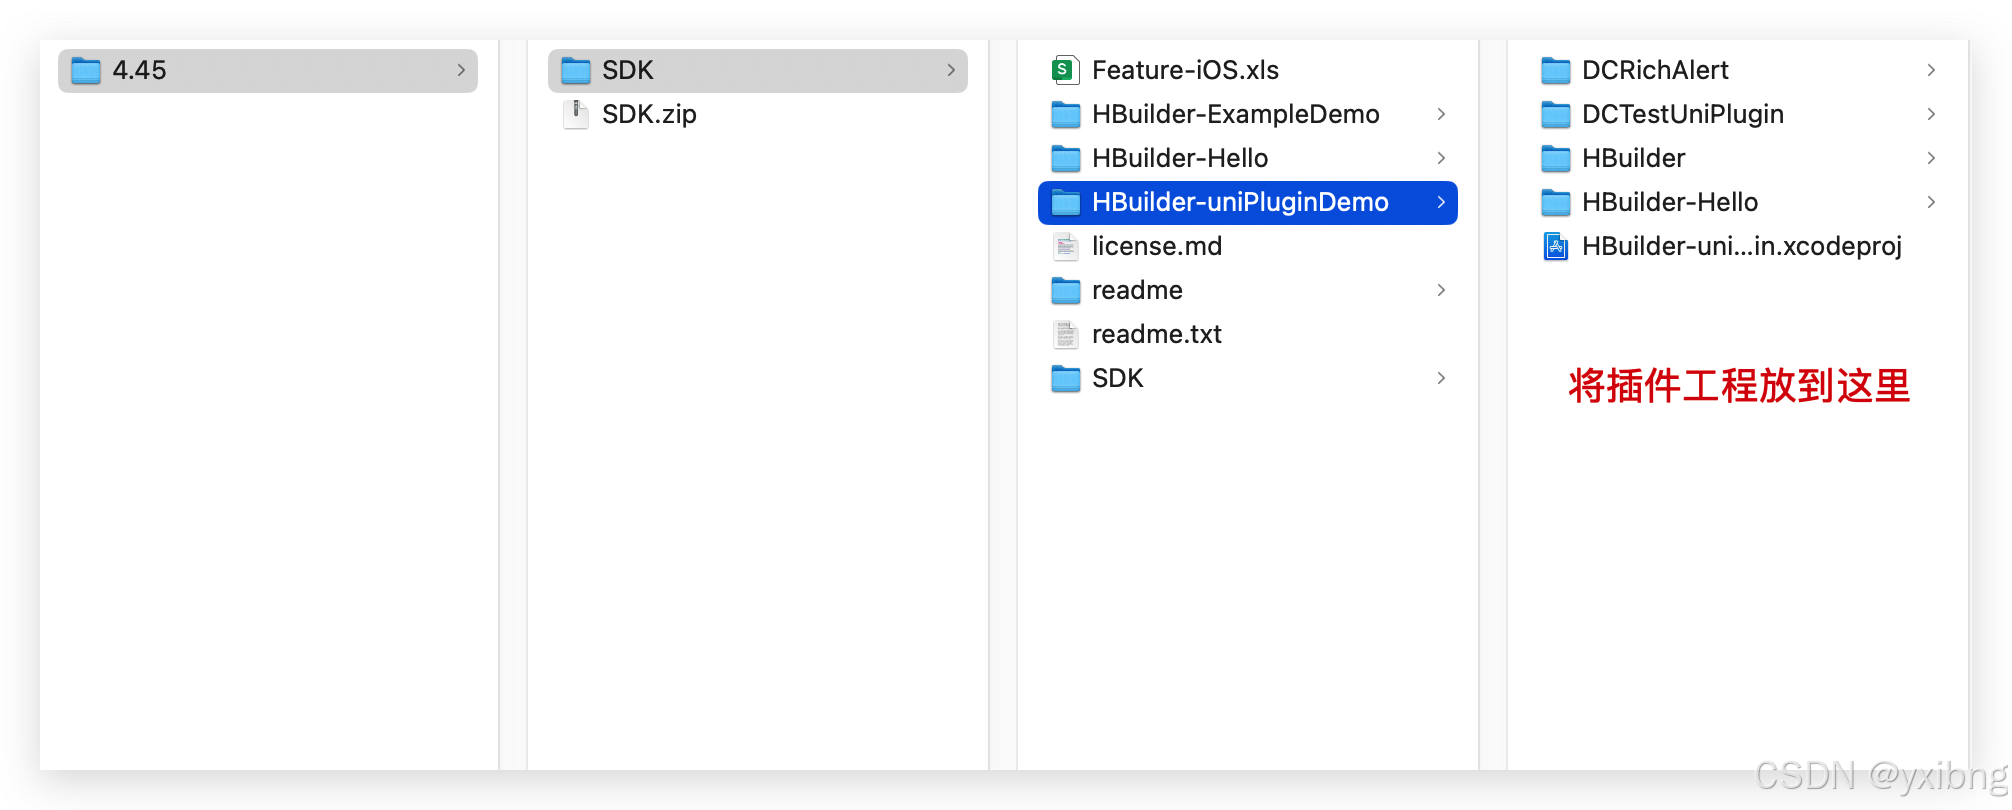Screen dimensions: 2012x810
Task: Click the SDK folder icon in third column
Action: pyautogui.click(x=1066, y=379)
